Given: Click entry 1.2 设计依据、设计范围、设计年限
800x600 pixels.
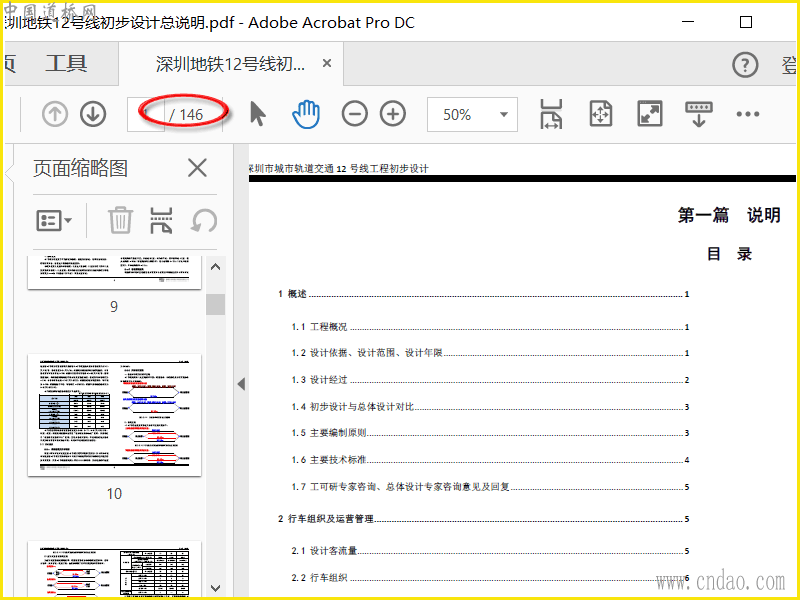Looking at the screenshot, I should [x=490, y=353].
